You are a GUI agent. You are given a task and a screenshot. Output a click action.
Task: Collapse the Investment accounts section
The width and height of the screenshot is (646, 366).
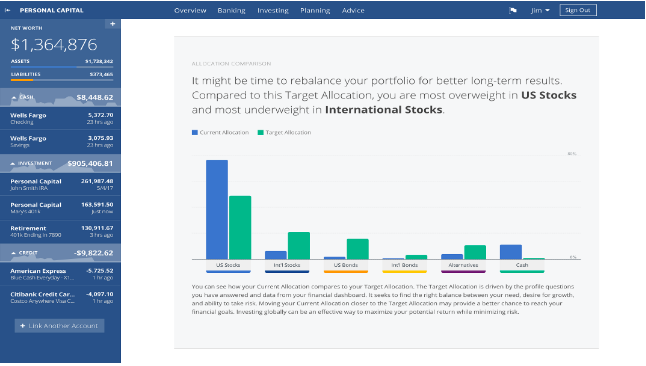click(x=13, y=164)
